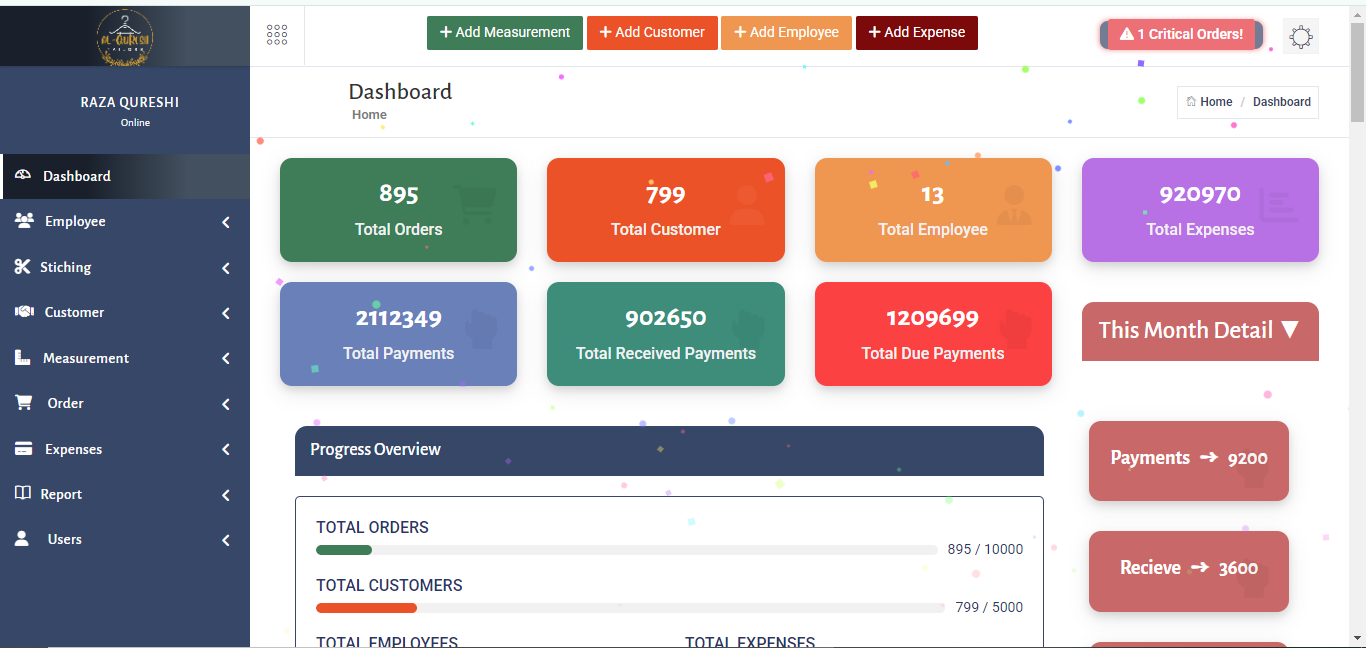
Task: Click the Expenses credit card icon
Action: pyautogui.click(x=24, y=449)
